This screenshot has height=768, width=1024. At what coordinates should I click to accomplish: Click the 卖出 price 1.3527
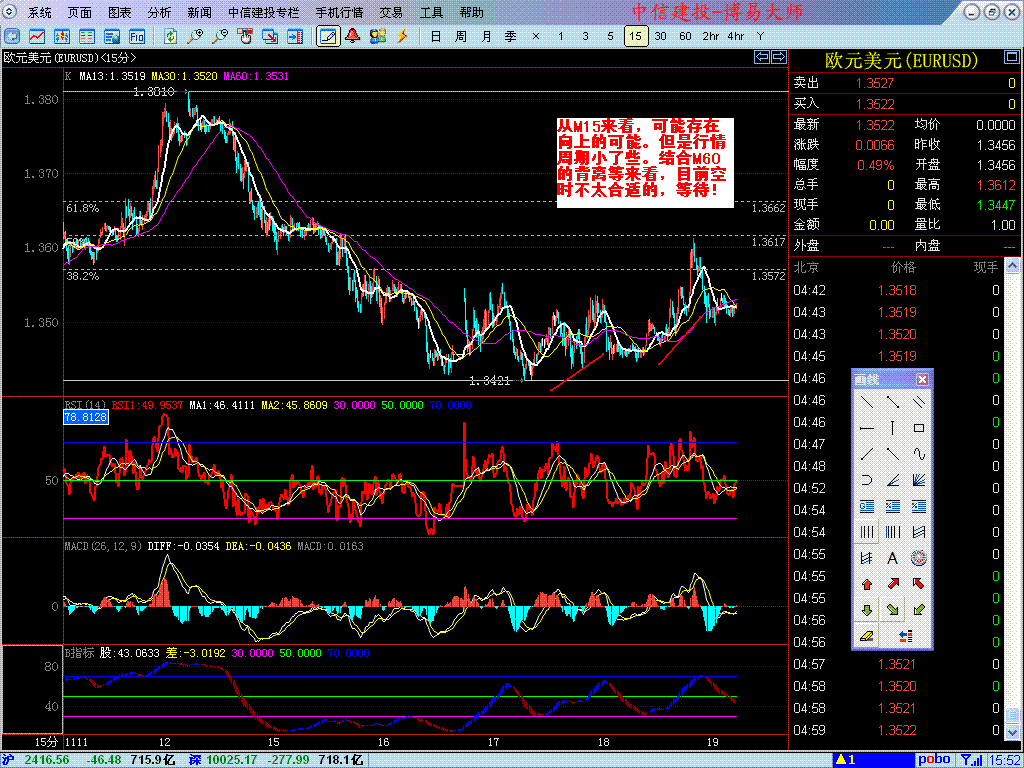pos(875,83)
